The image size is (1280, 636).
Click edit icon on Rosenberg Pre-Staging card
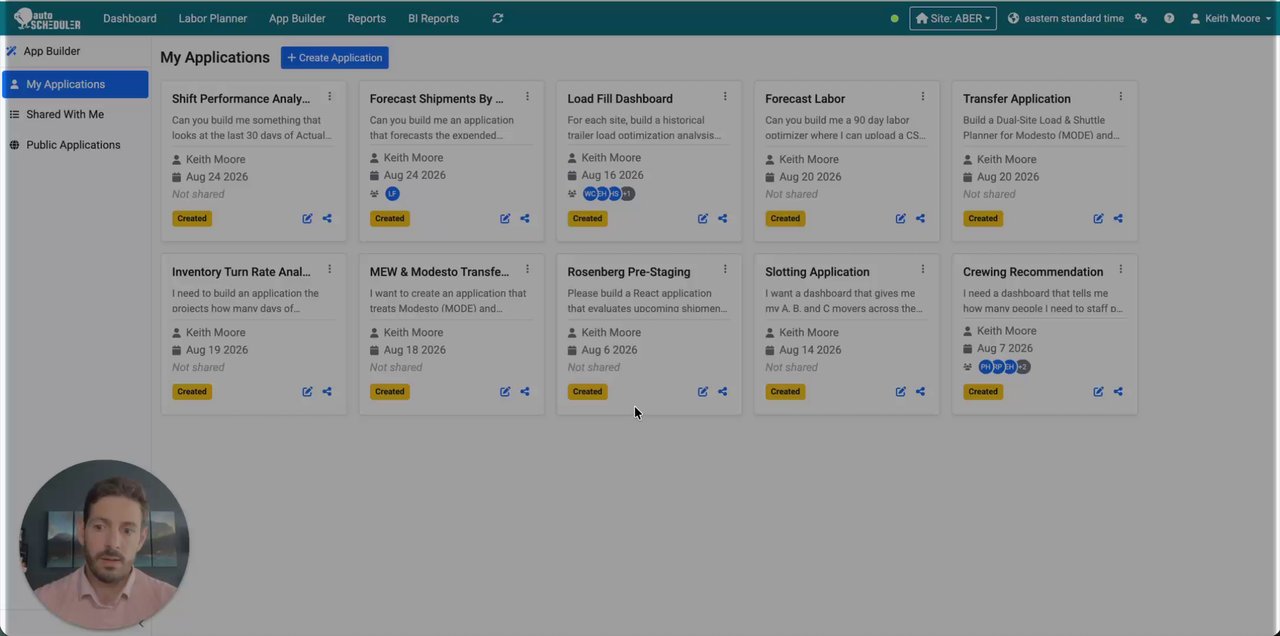703,391
